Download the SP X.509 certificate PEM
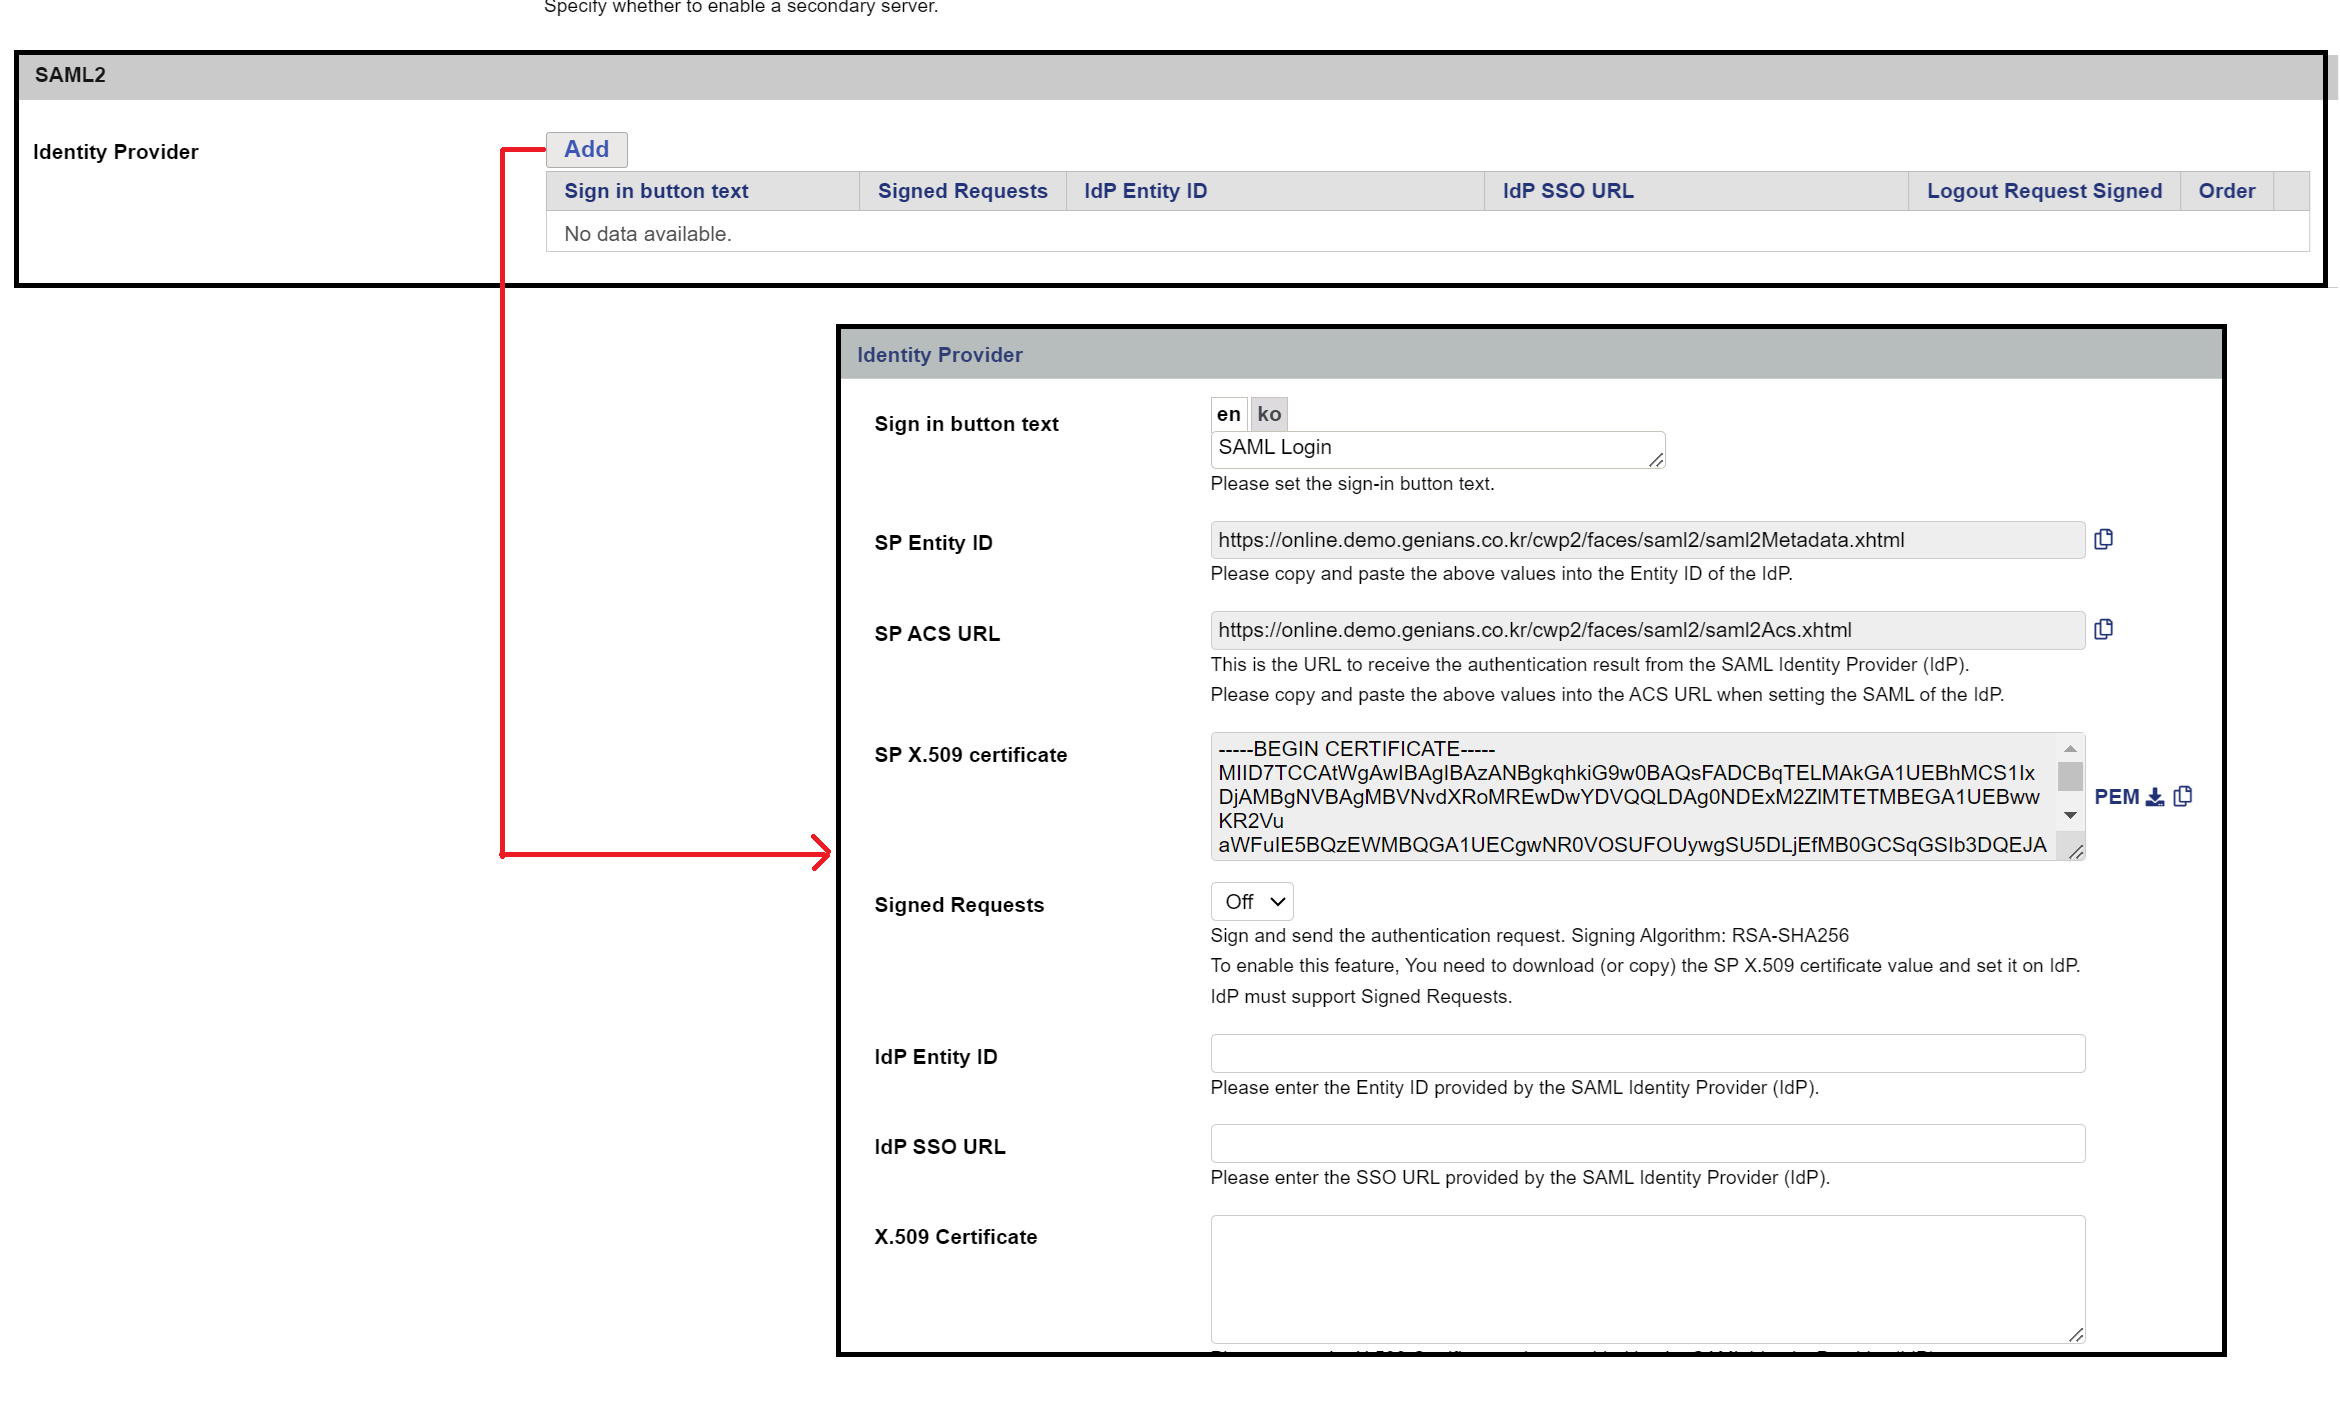 point(2155,797)
